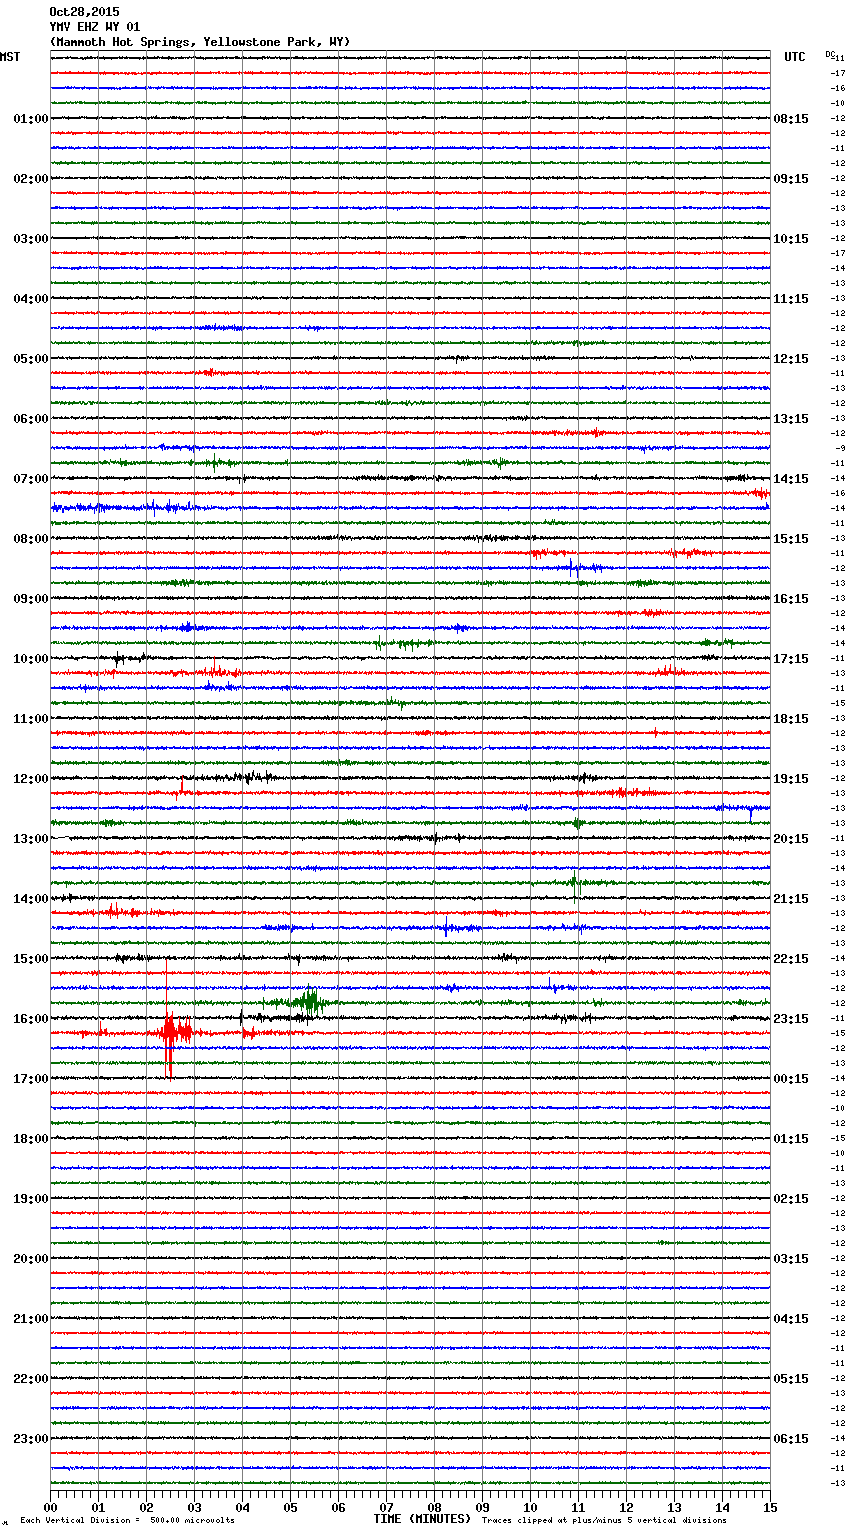Select the 12:00 MST time label
This screenshot has height=1534, width=850.
coord(31,779)
